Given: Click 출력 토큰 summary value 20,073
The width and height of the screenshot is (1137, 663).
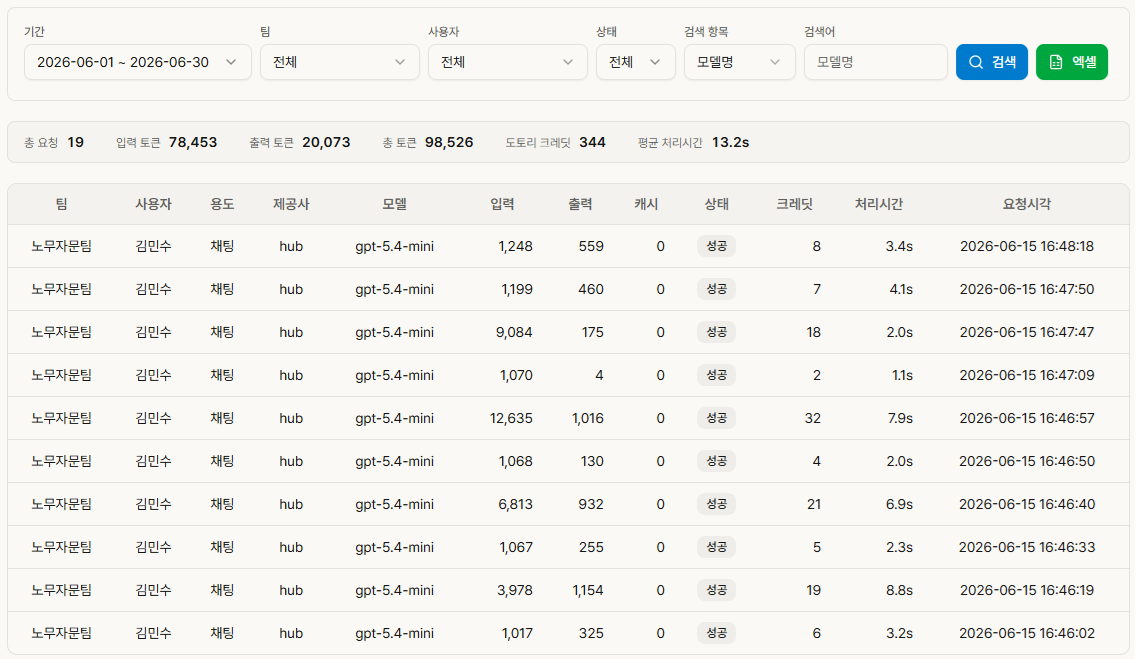Looking at the screenshot, I should (326, 142).
